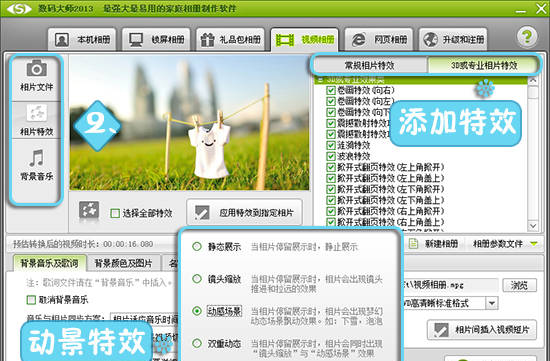Switch to 常规相片特效 effects list
This screenshot has width=550, height=361.
(x=370, y=65)
